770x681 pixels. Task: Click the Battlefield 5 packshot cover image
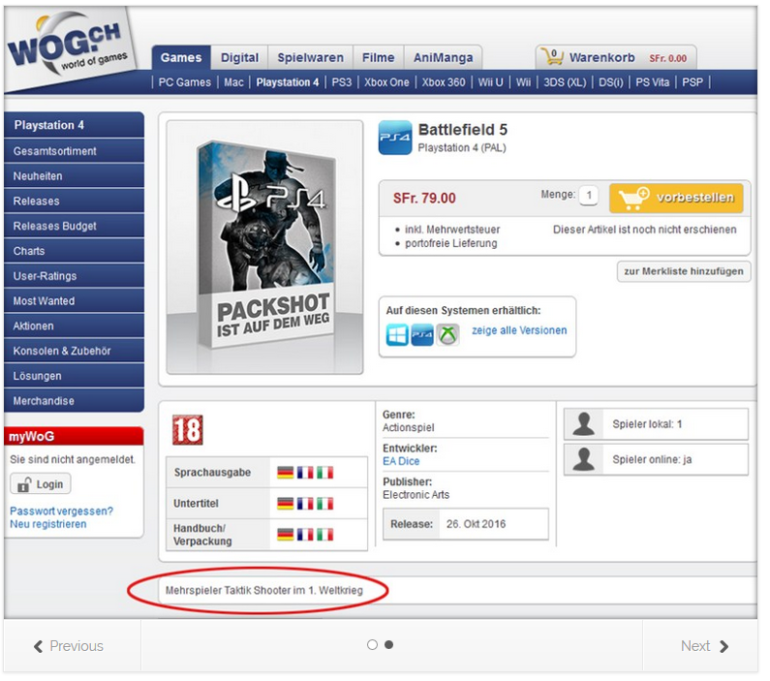[x=265, y=247]
